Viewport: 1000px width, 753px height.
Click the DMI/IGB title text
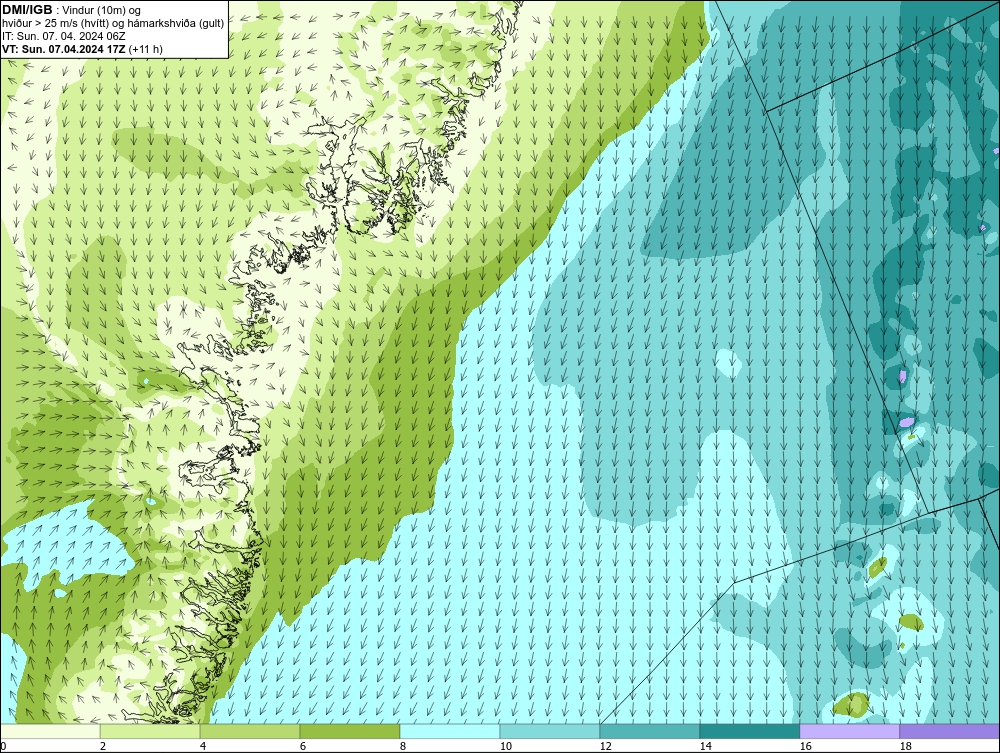pyautogui.click(x=27, y=10)
